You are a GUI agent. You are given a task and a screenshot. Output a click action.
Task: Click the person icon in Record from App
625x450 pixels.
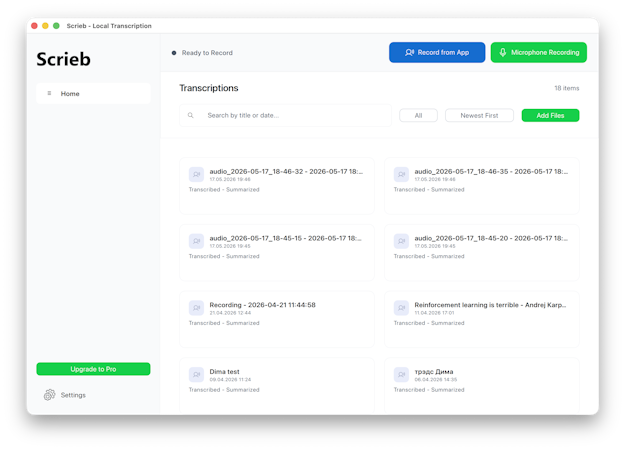click(409, 52)
